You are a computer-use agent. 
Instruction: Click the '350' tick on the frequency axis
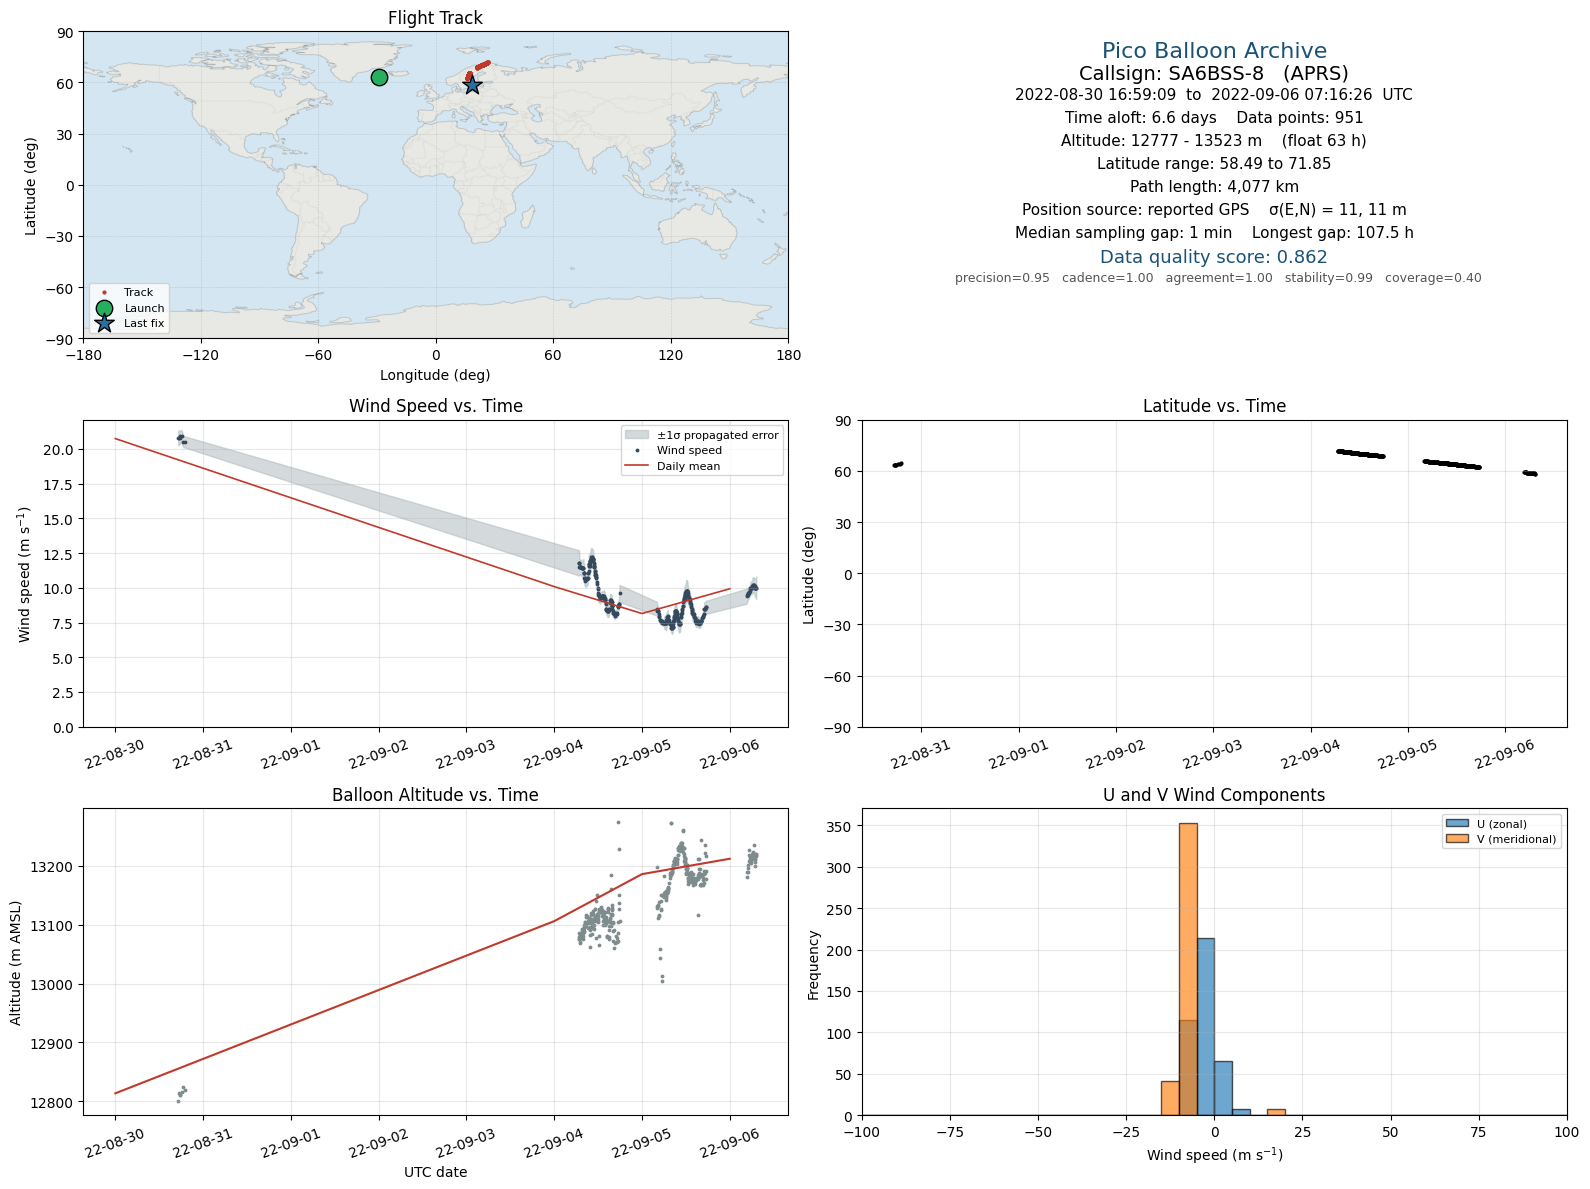pyautogui.click(x=839, y=827)
